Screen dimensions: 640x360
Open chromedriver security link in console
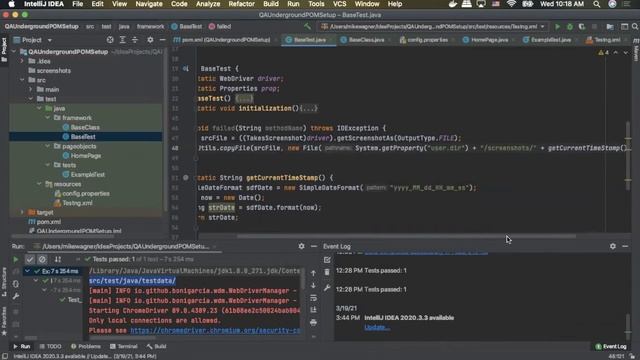215,331
